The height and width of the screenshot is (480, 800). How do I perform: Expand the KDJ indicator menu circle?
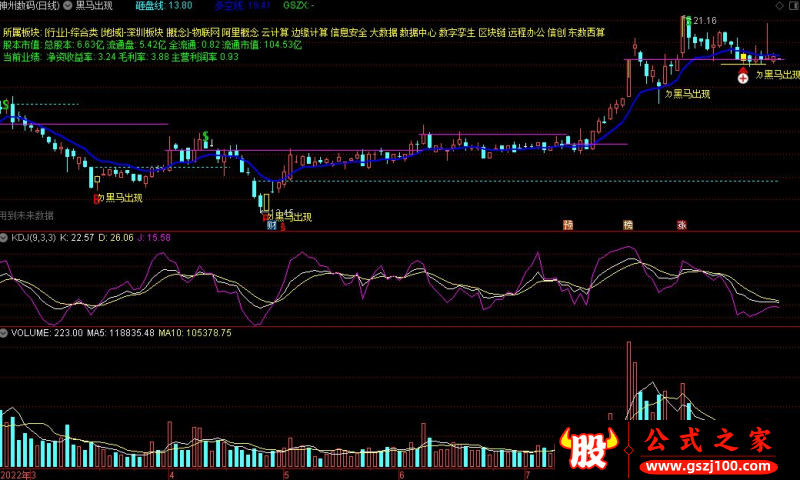click(4, 238)
